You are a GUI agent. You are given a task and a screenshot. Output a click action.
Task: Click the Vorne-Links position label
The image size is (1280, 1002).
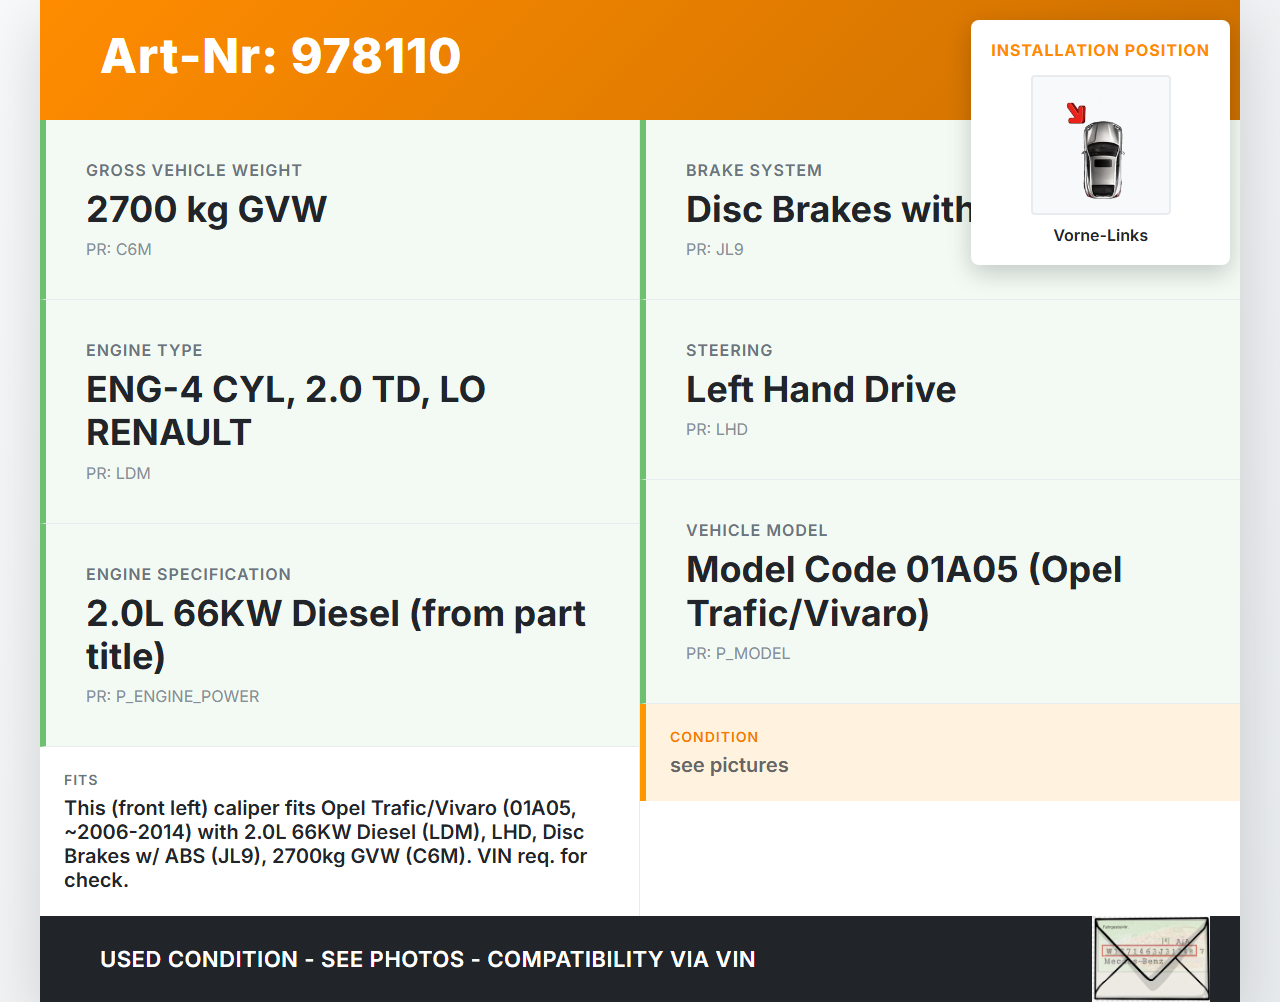1100,236
